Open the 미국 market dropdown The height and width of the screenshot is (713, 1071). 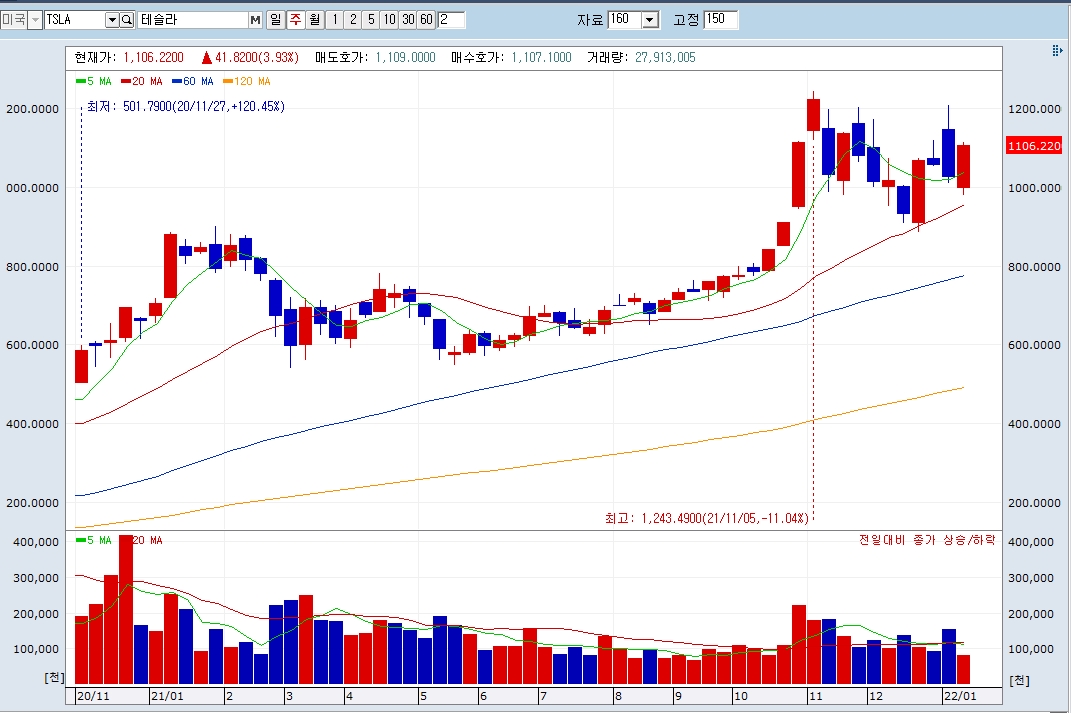click(35, 20)
